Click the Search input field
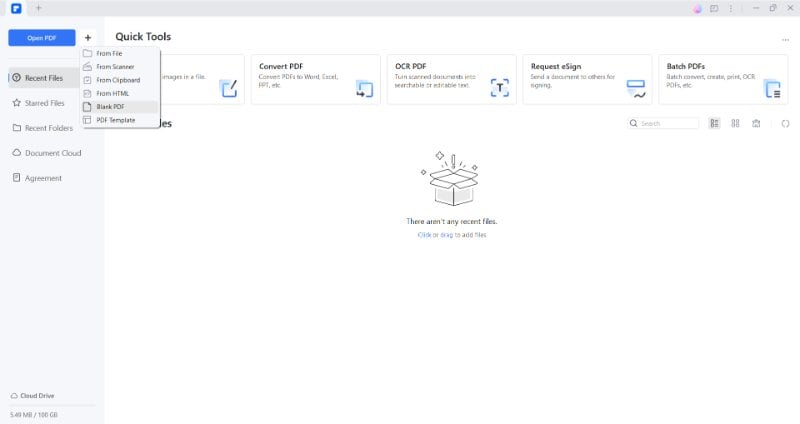This screenshot has height=424, width=800. (663, 123)
